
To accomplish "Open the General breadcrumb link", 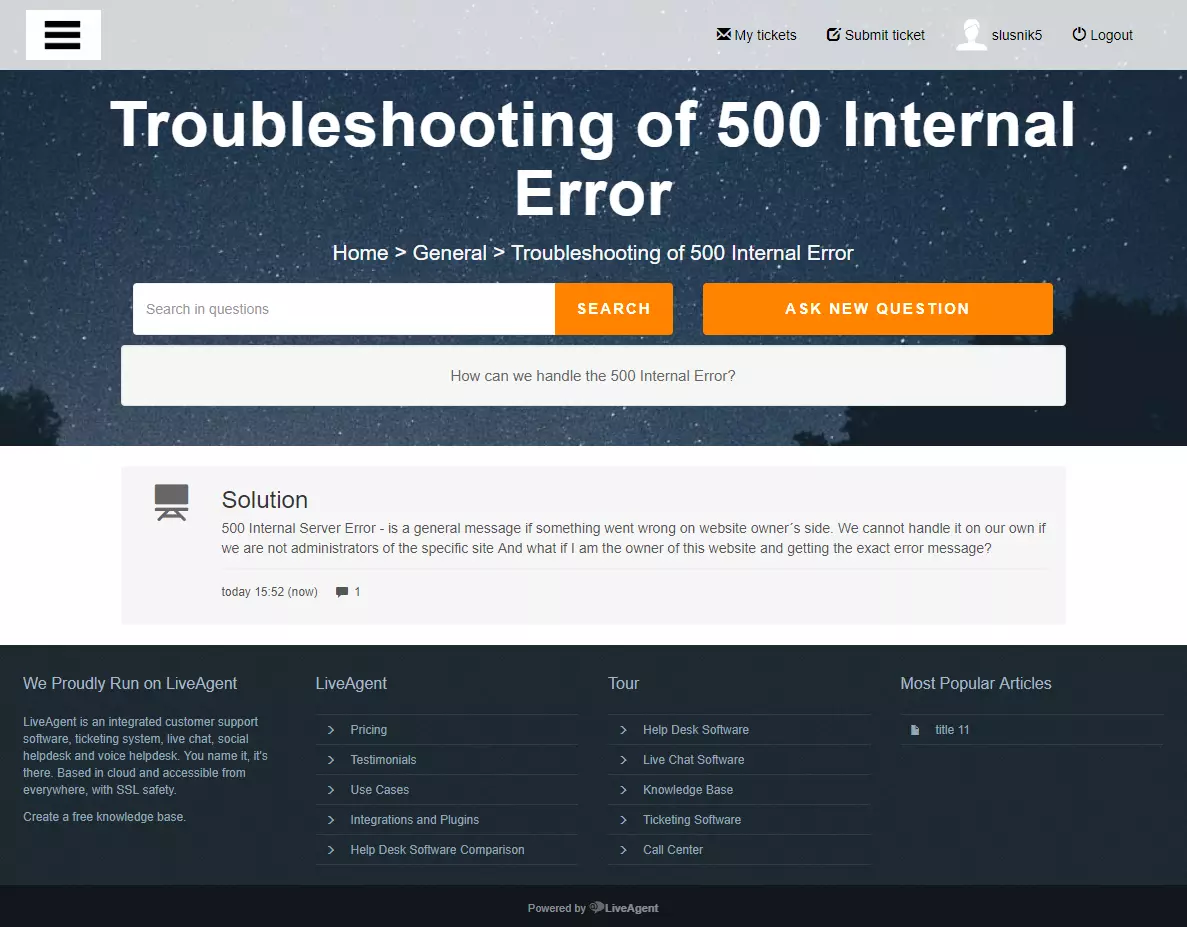I will (449, 252).
